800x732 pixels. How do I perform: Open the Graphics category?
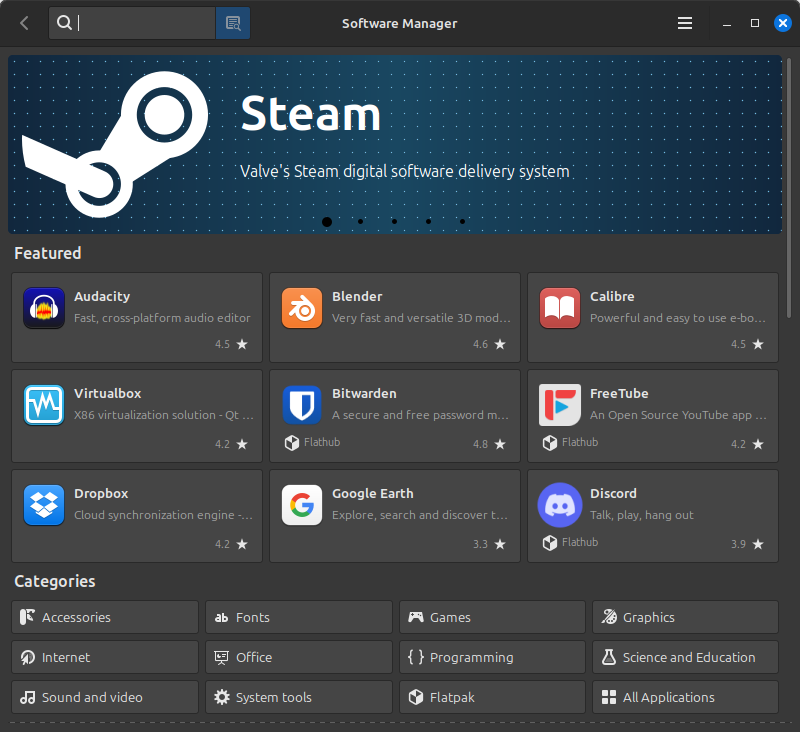685,617
